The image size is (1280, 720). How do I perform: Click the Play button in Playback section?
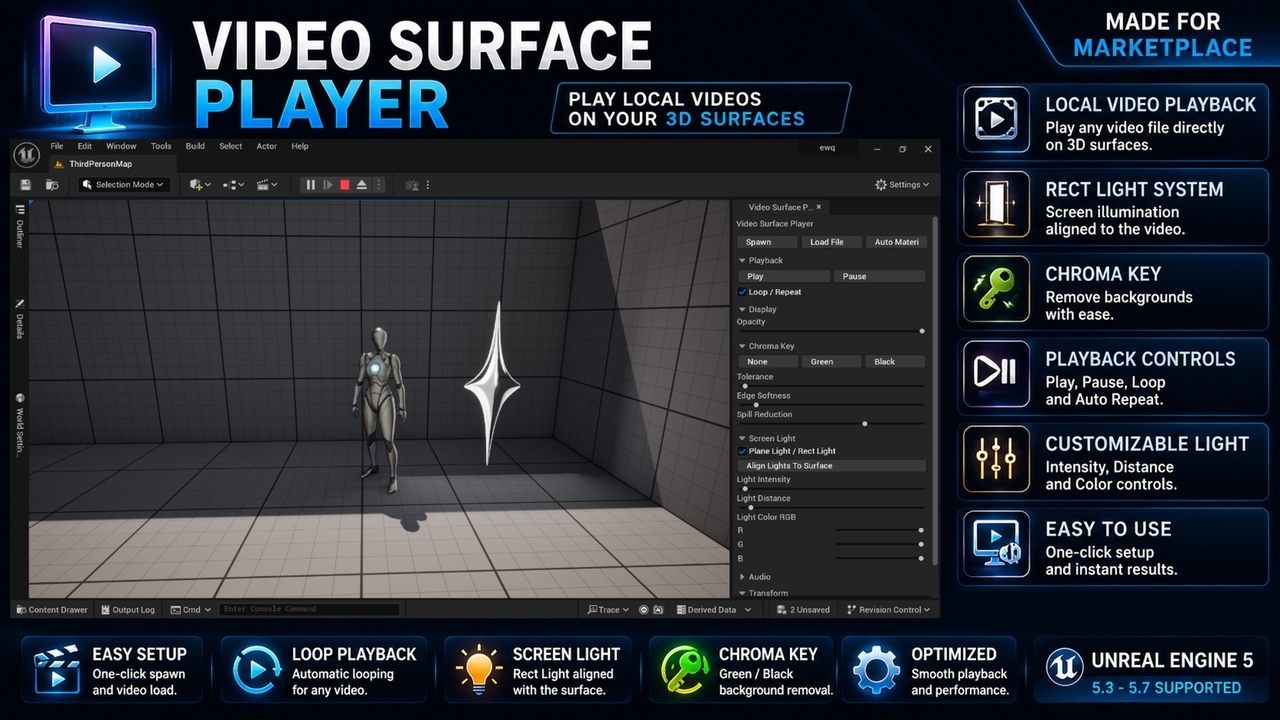[784, 276]
